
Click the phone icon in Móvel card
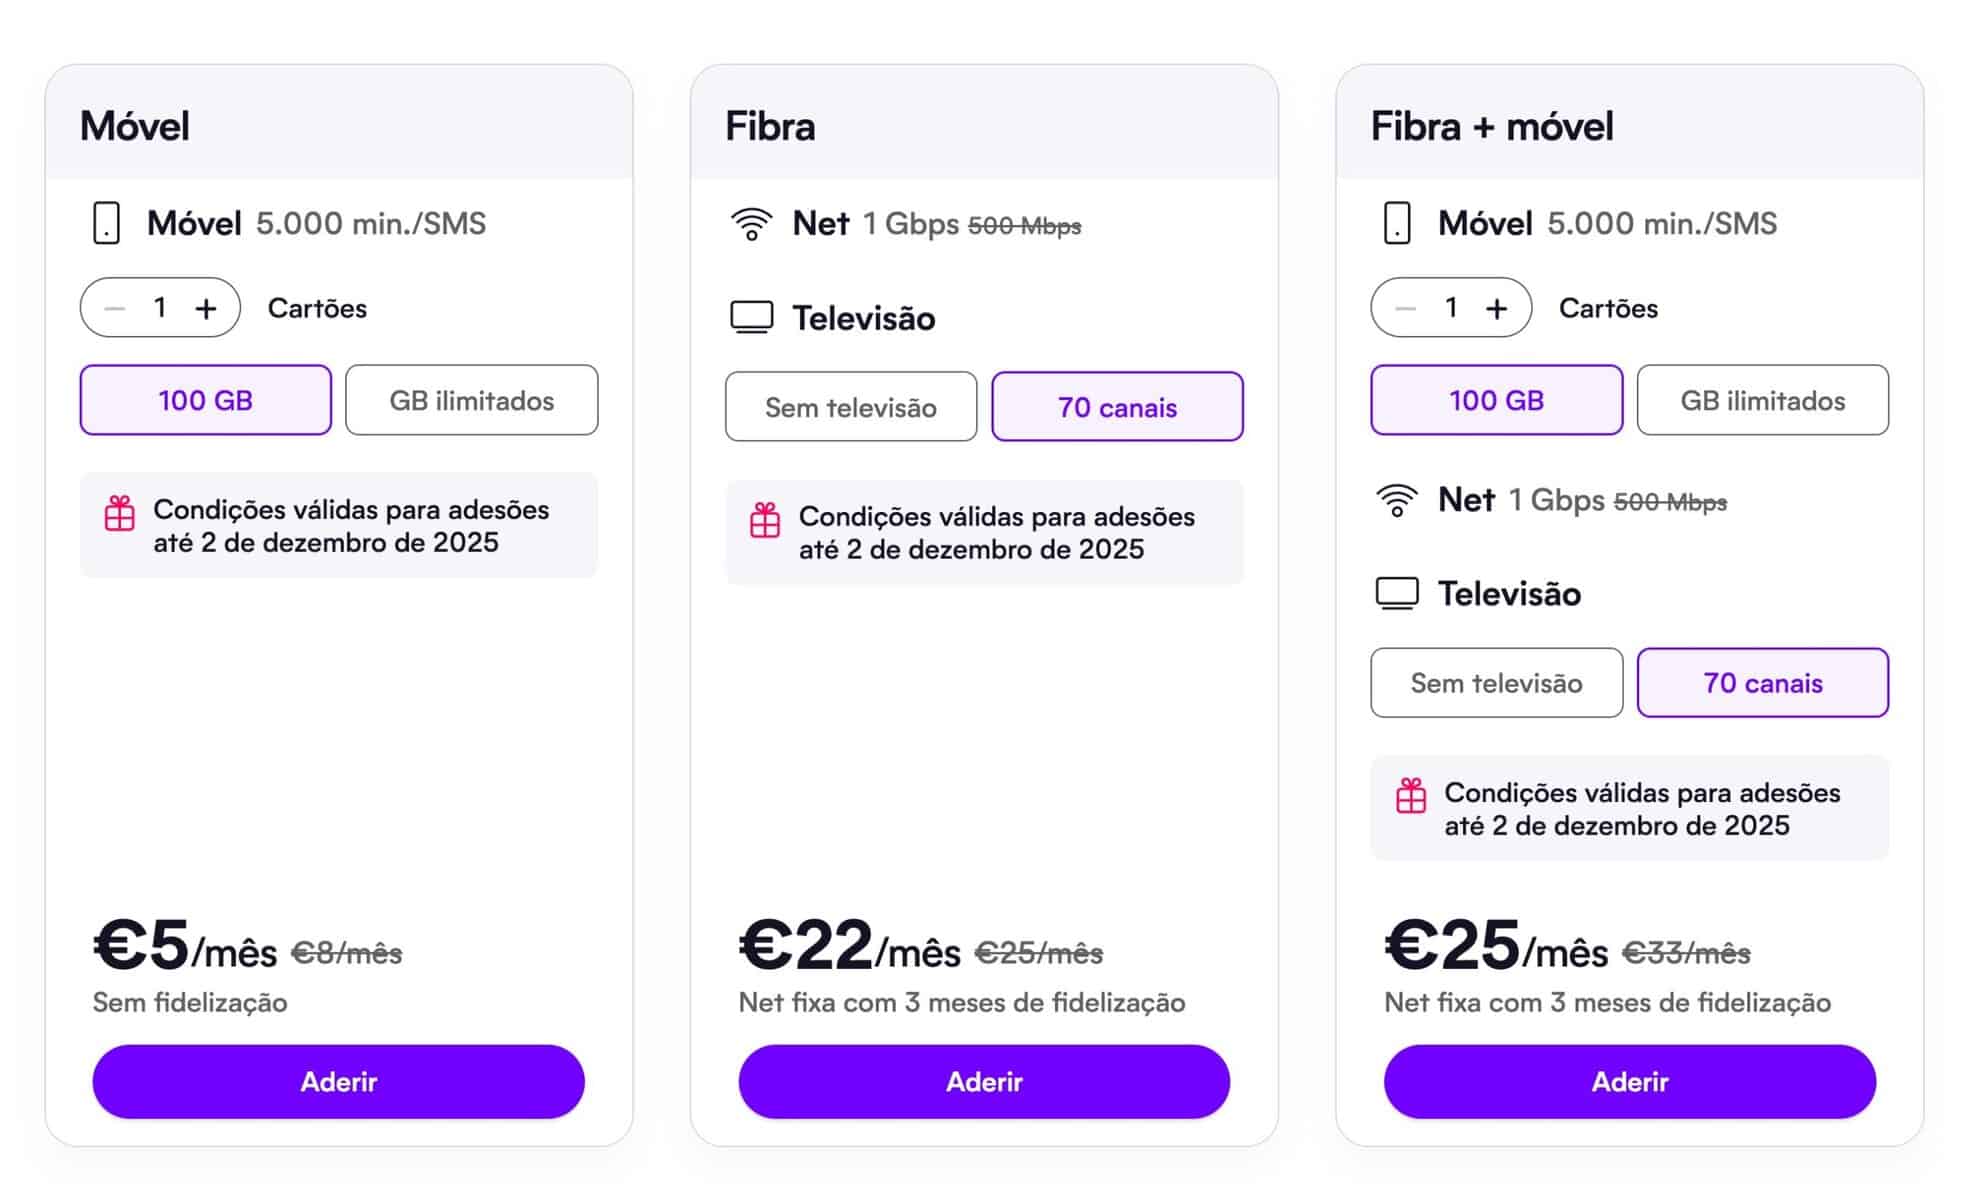coord(106,223)
